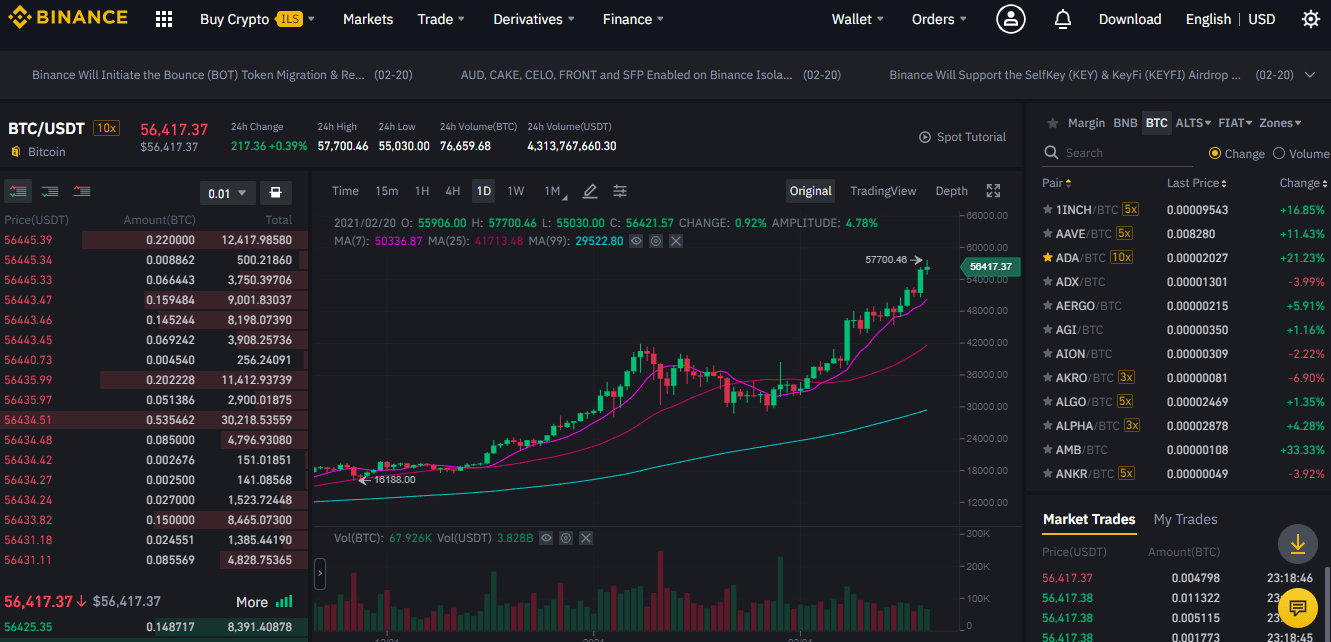Open the Spot Tutorial play icon
The image size is (1331, 642).
coord(924,137)
